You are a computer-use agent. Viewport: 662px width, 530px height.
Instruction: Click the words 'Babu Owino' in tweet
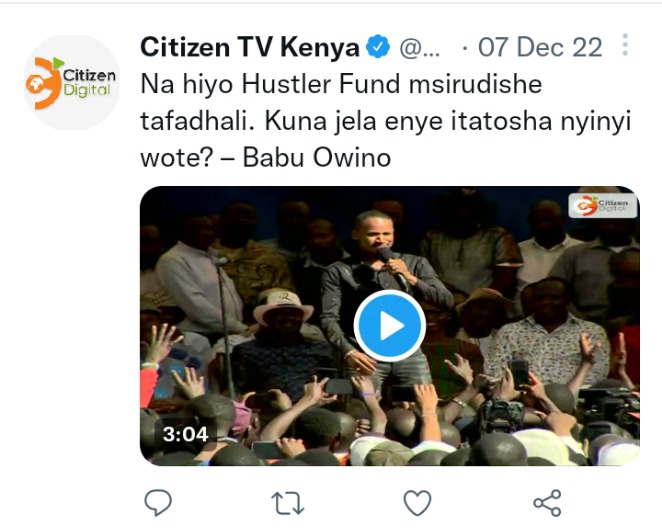click(x=317, y=158)
